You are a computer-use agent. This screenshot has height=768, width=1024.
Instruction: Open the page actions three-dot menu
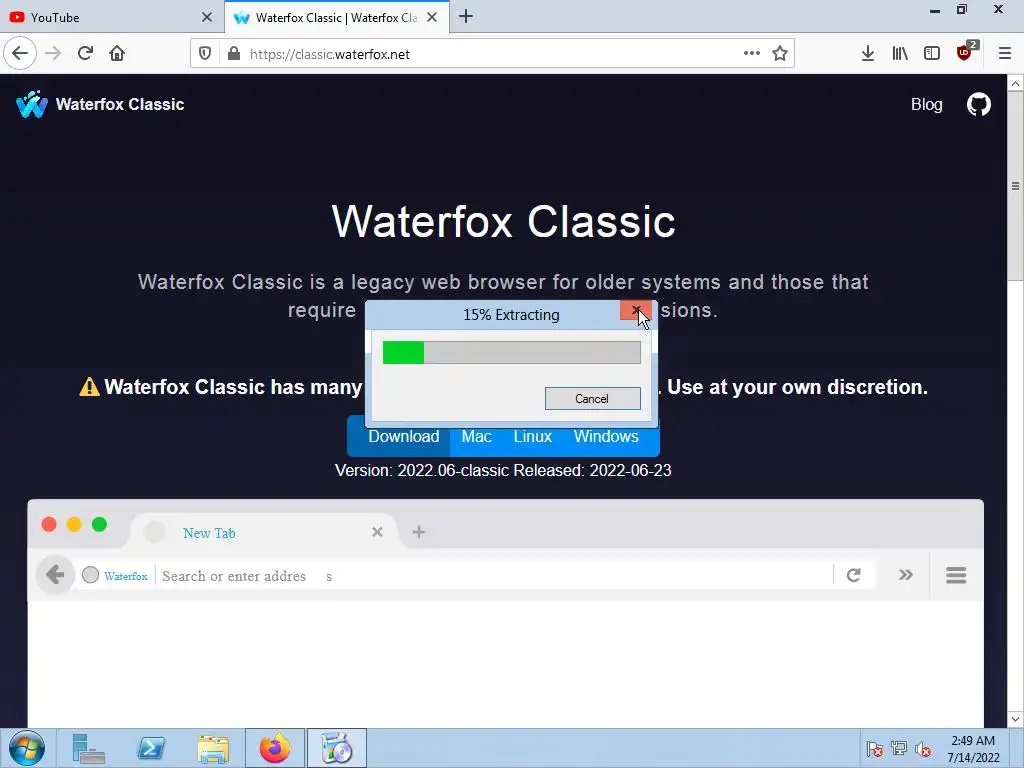point(752,54)
